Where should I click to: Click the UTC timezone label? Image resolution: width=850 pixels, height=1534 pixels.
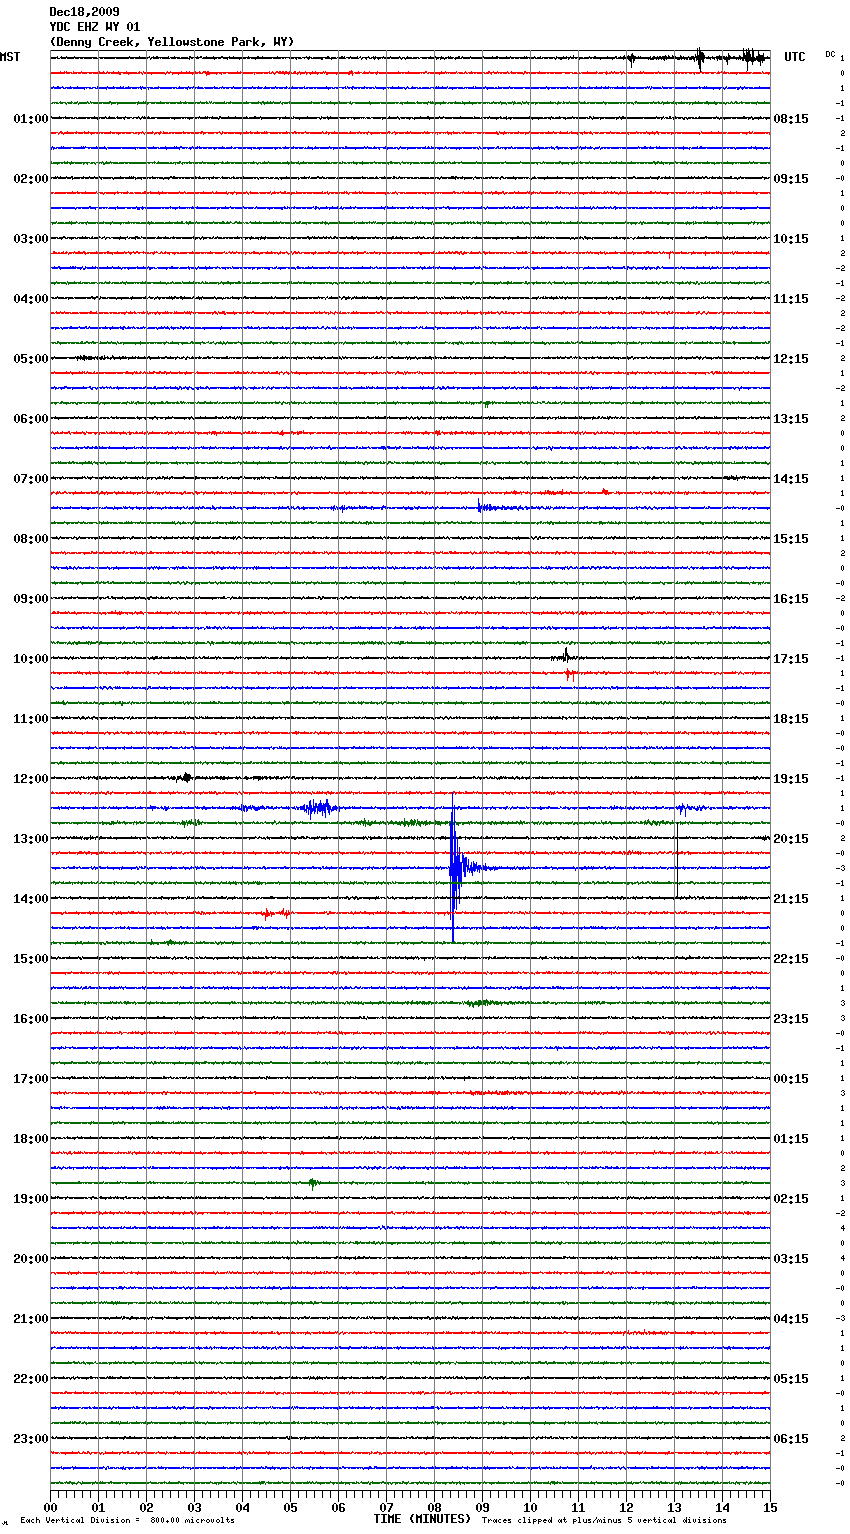[795, 57]
